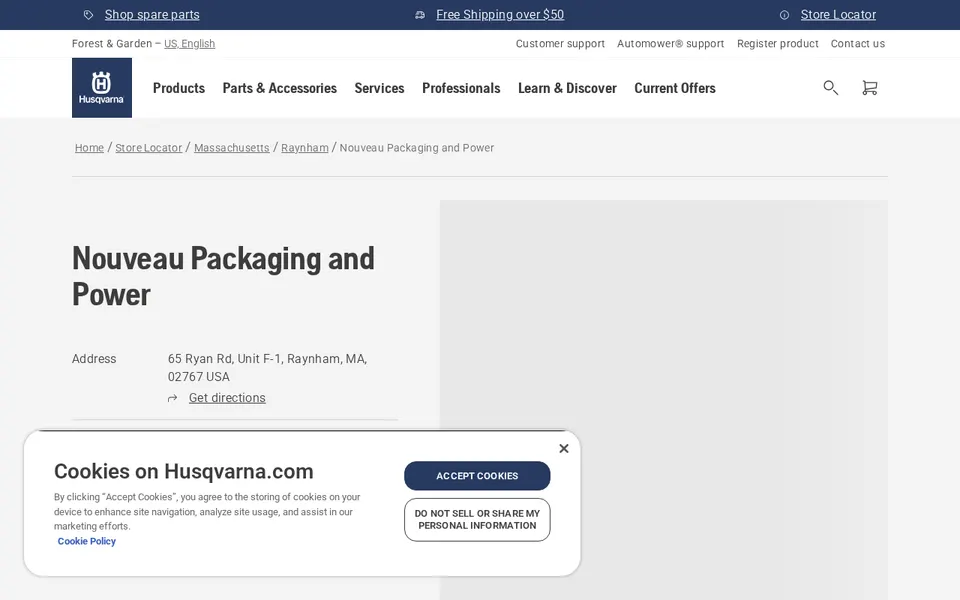Go to Raynham breadcrumb
The width and height of the screenshot is (960, 600).
tap(305, 148)
